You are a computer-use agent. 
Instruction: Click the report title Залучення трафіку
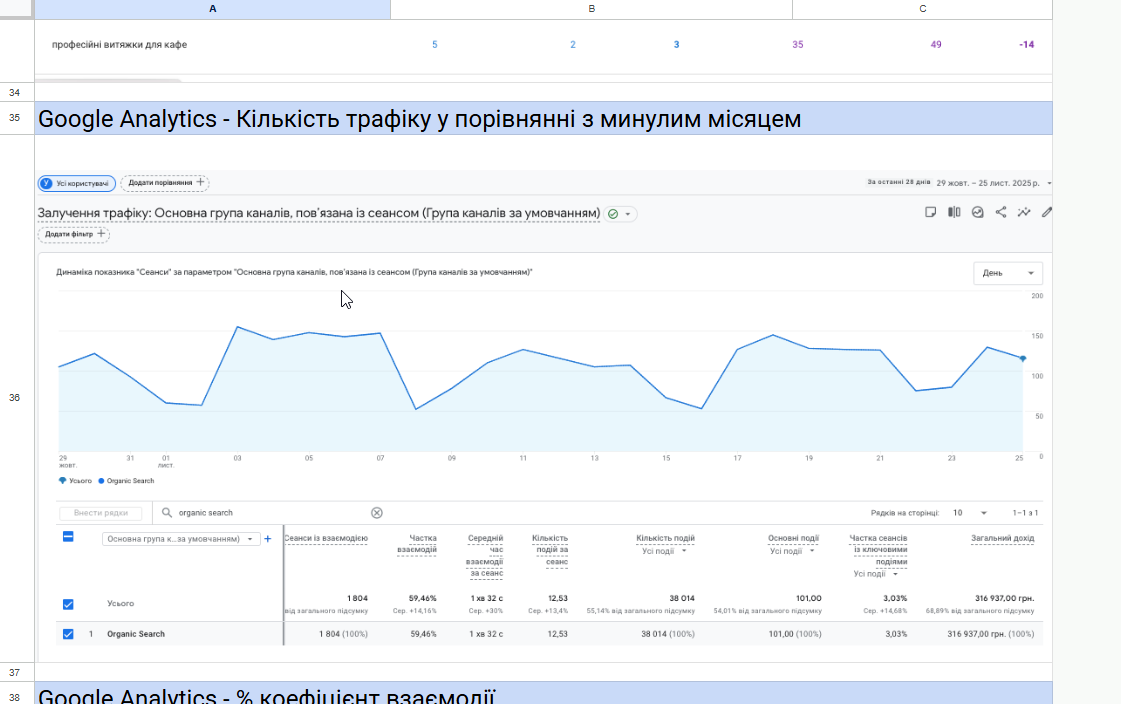tap(319, 213)
